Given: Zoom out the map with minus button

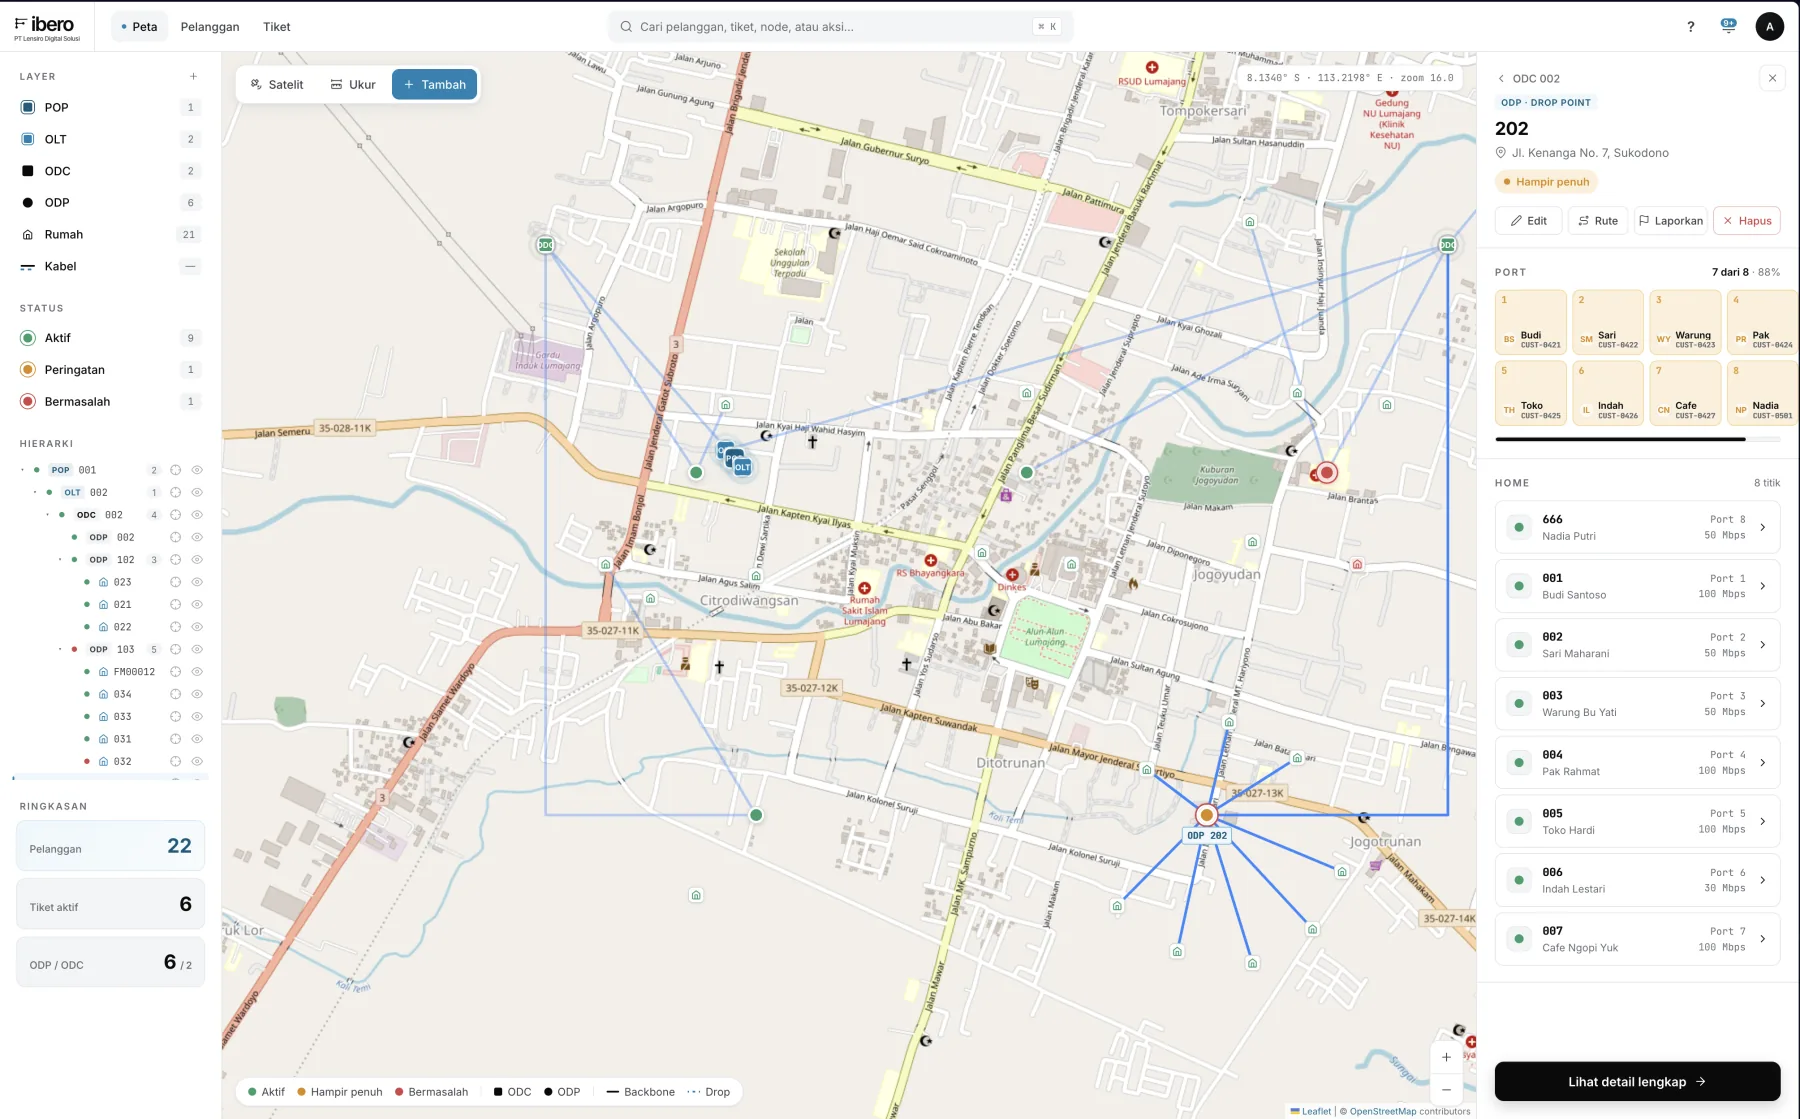Looking at the screenshot, I should [x=1446, y=1089].
